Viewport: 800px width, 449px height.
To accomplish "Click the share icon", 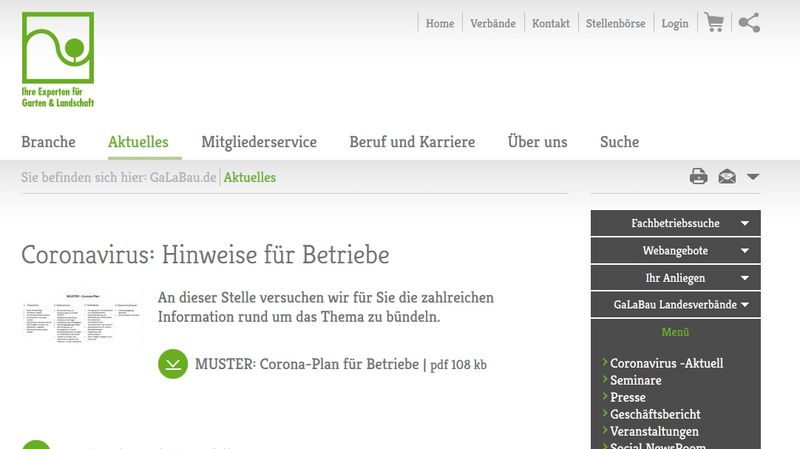I will click(x=749, y=22).
